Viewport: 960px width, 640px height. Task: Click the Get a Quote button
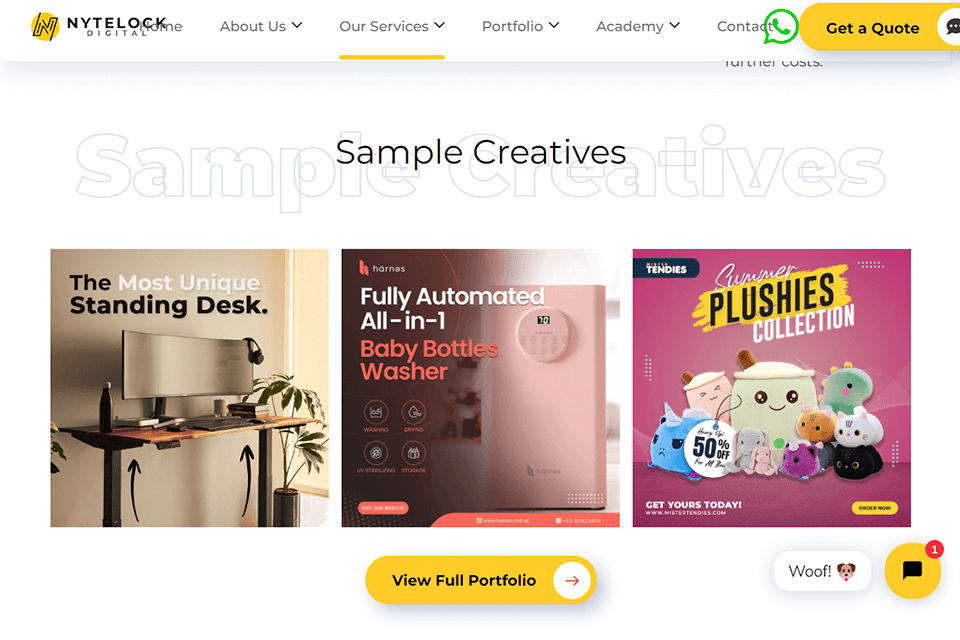click(872, 28)
